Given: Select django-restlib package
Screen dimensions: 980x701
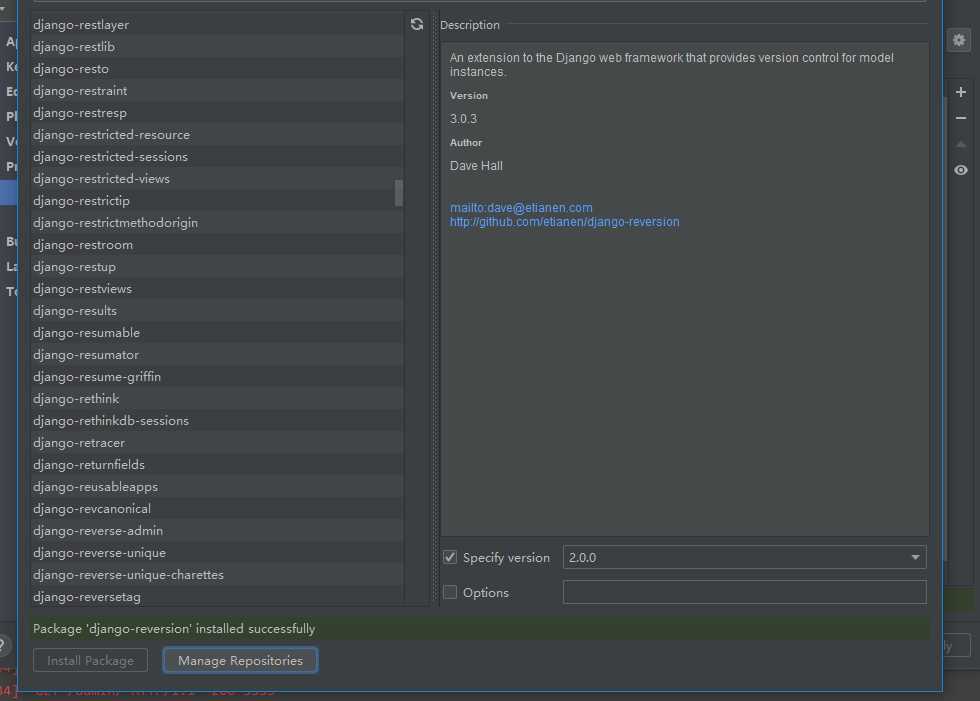Looking at the screenshot, I should pos(217,47).
